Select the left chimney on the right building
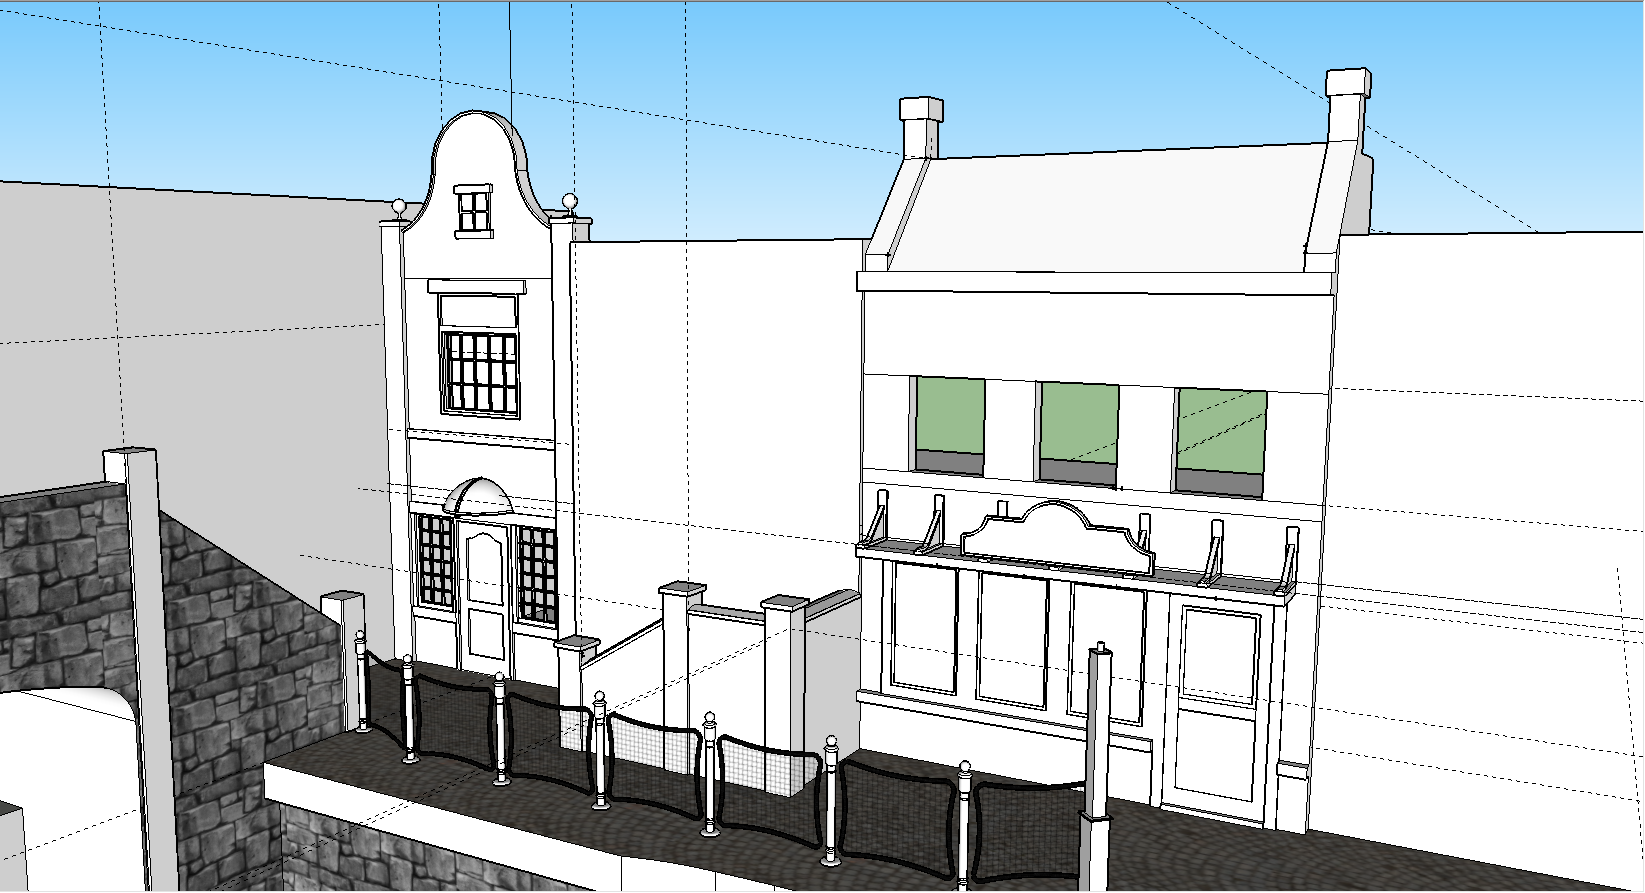The height and width of the screenshot is (893, 1645). click(921, 127)
